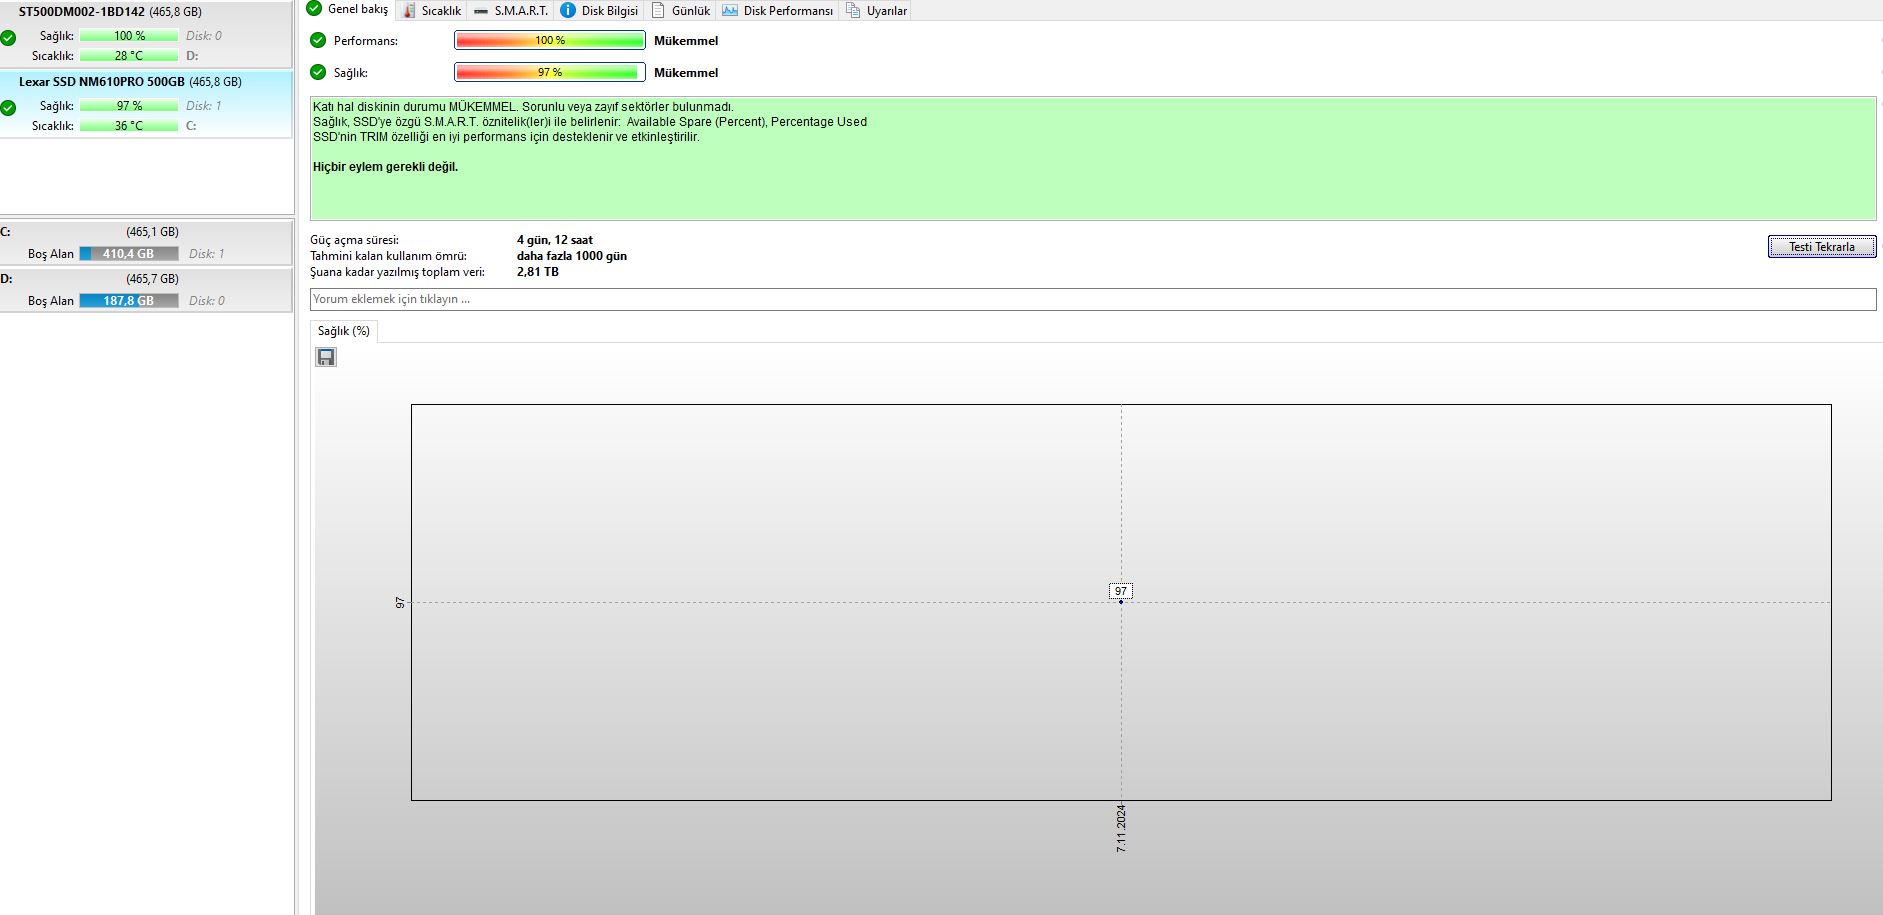Viewport: 1883px width, 915px height.
Task: Click the 7.11.2024 date label under the chart
Action: tap(1121, 828)
